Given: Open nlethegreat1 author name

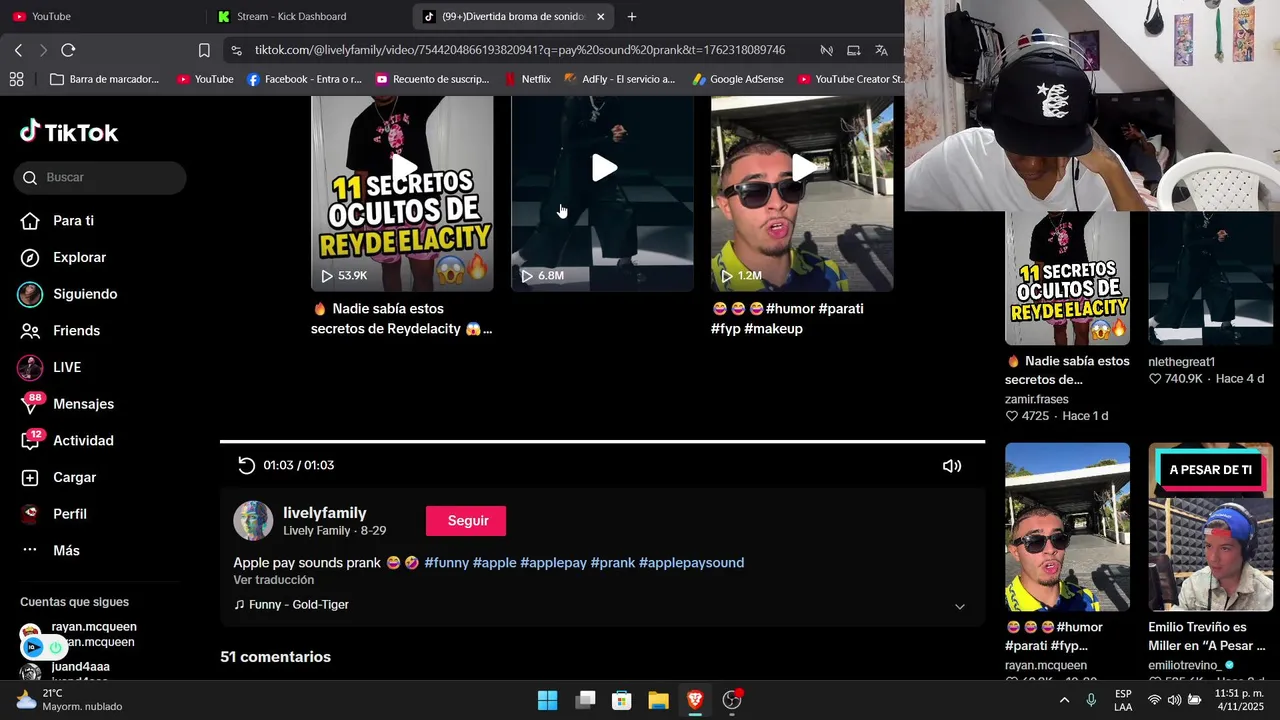Looking at the screenshot, I should (1181, 362).
